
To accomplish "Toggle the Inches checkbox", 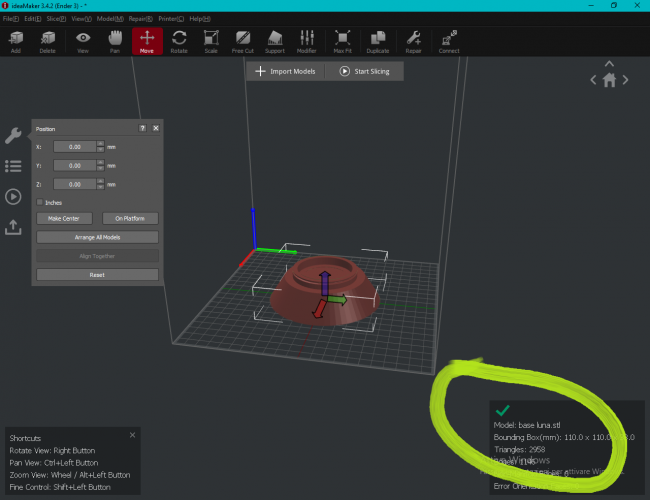I will point(39,202).
